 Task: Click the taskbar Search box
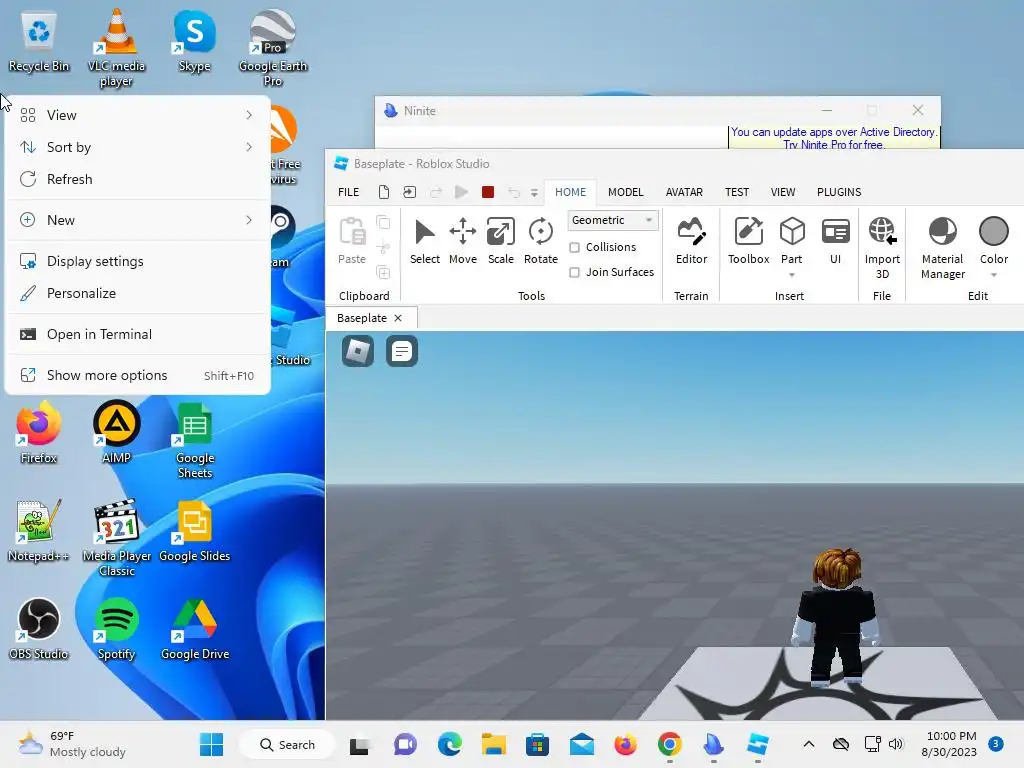click(x=287, y=744)
